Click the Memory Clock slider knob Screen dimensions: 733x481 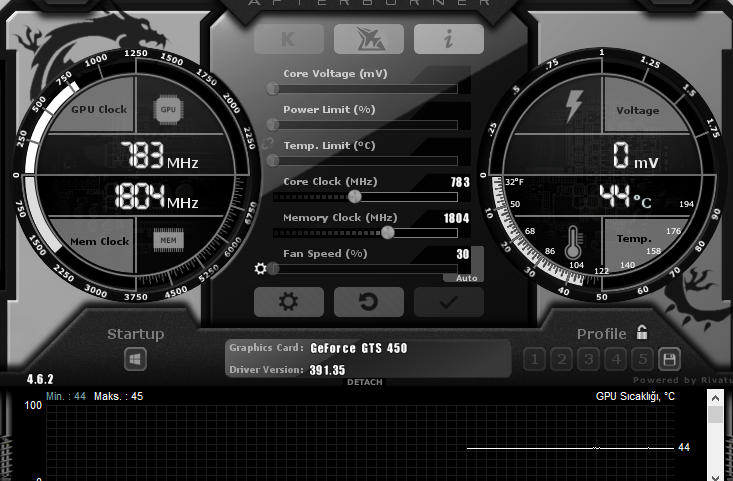tap(388, 233)
